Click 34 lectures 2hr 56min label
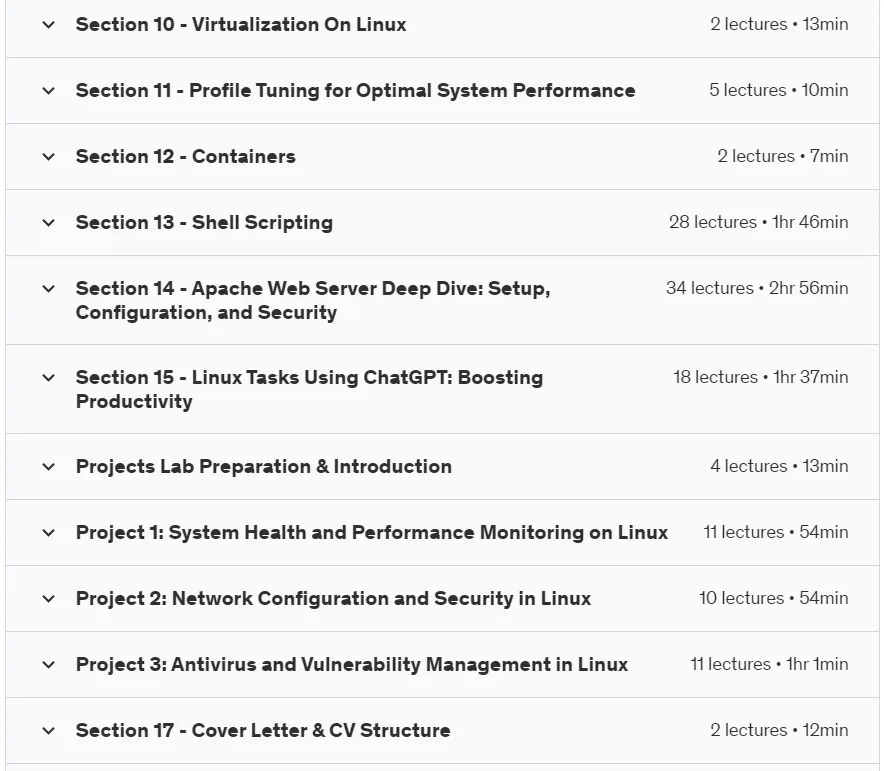 click(757, 288)
